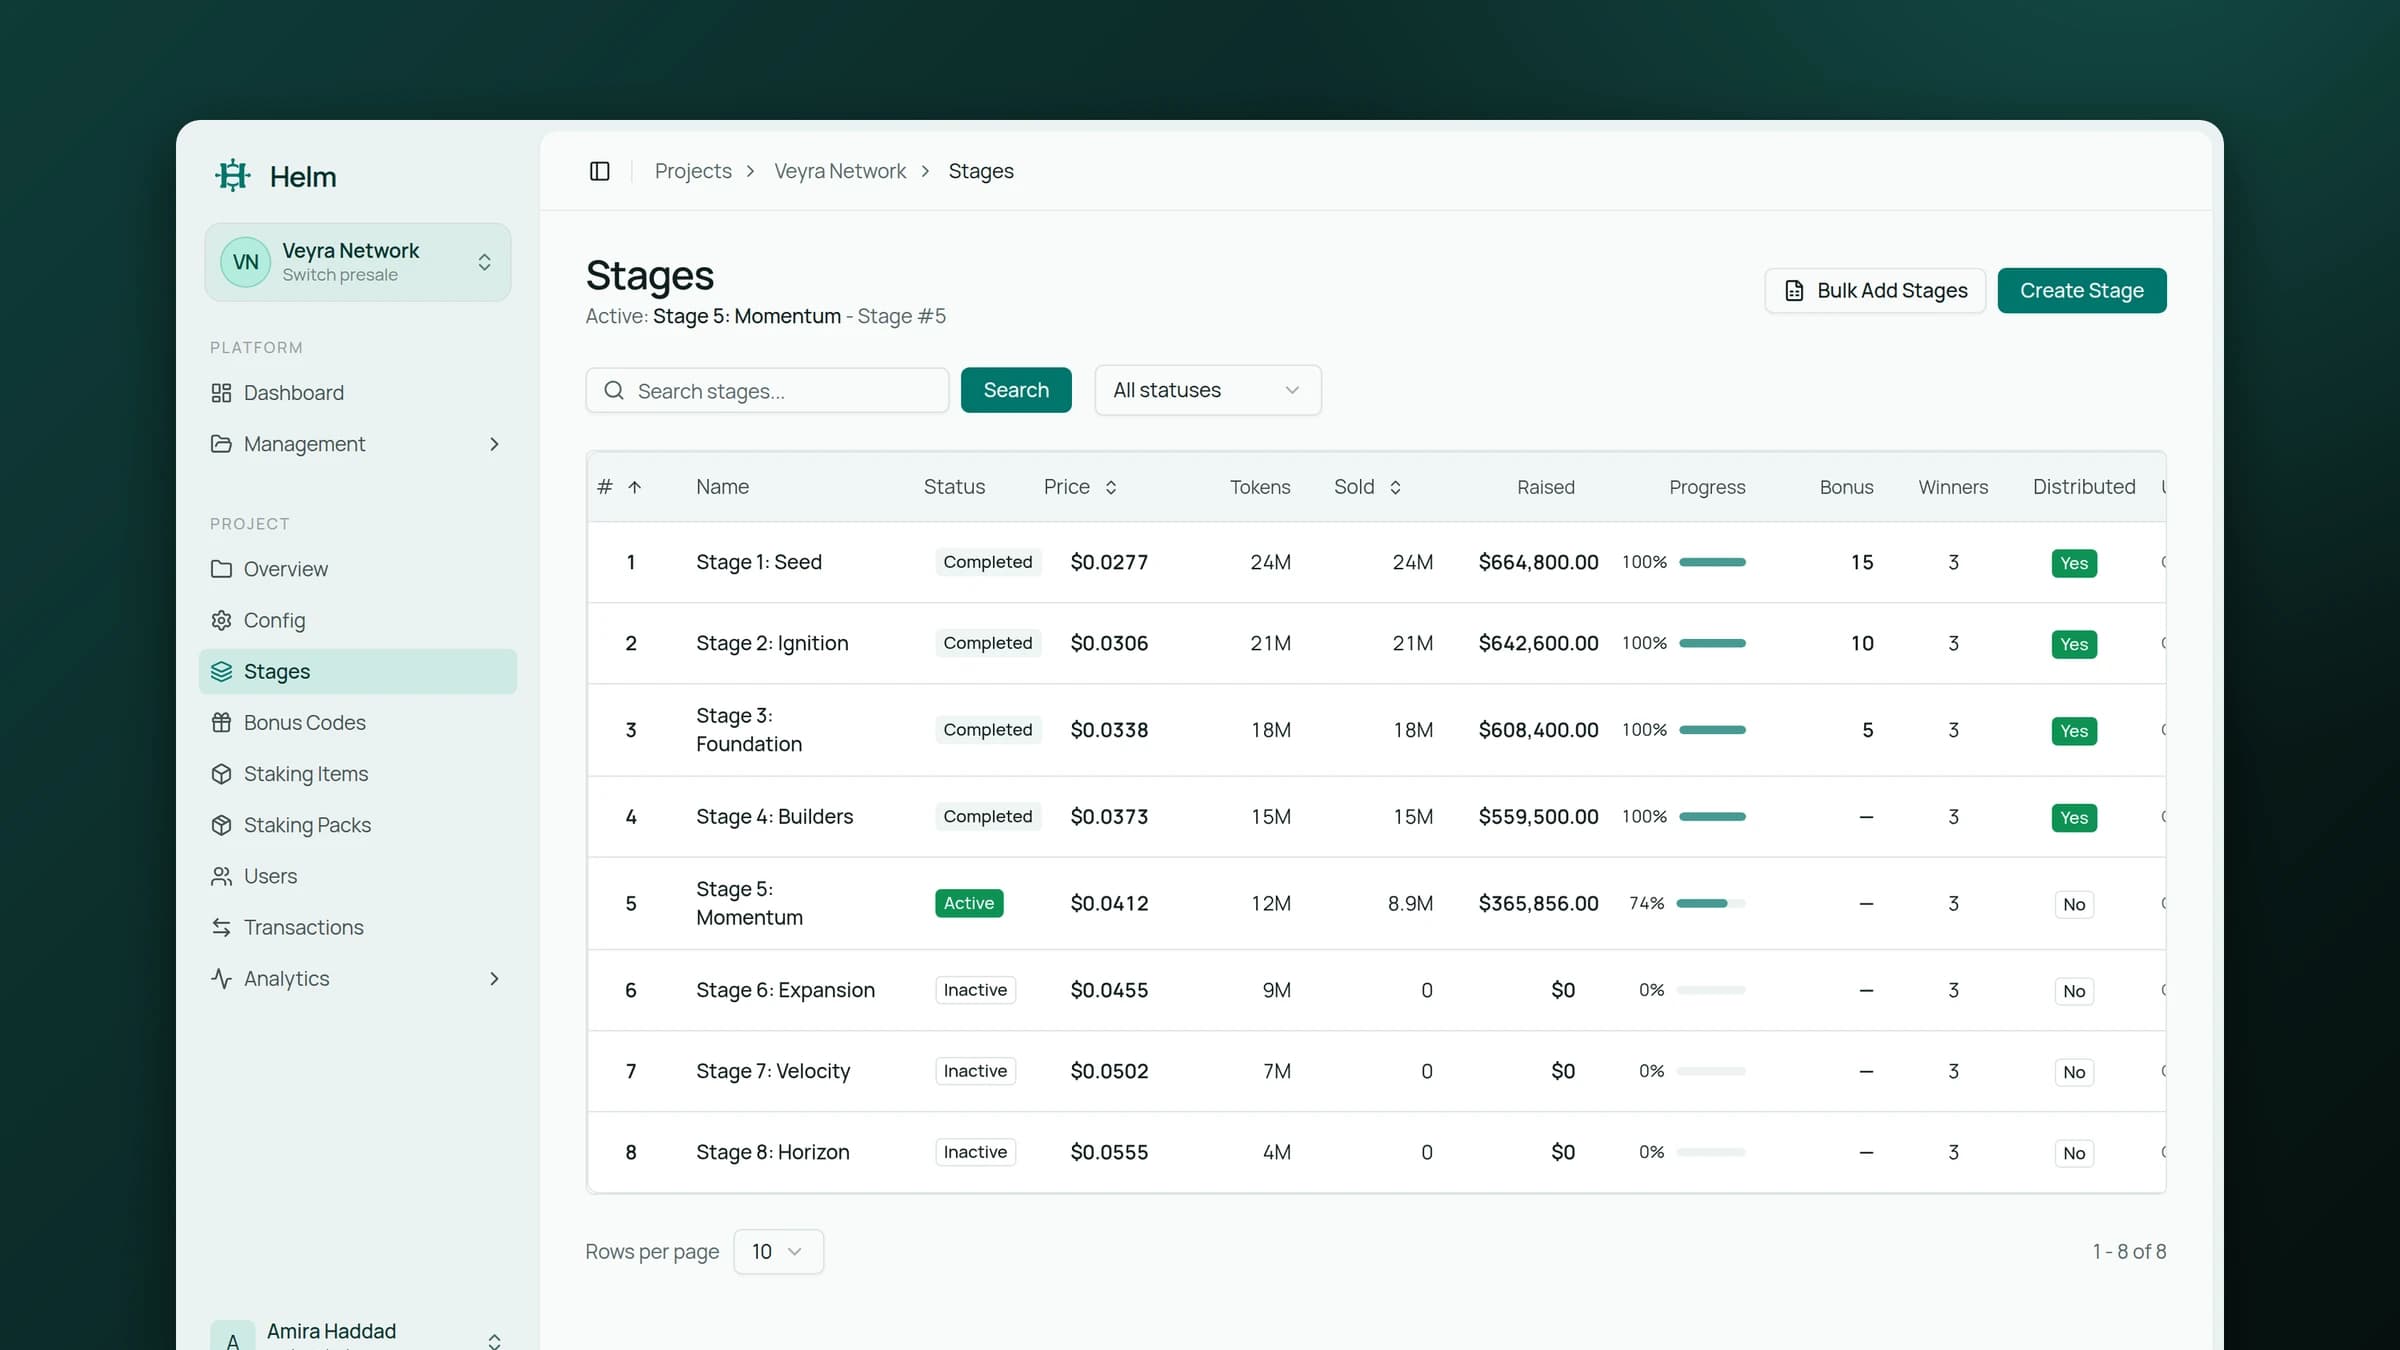2400x1350 pixels.
Task: Click the Create Stage button
Action: (x=2082, y=290)
